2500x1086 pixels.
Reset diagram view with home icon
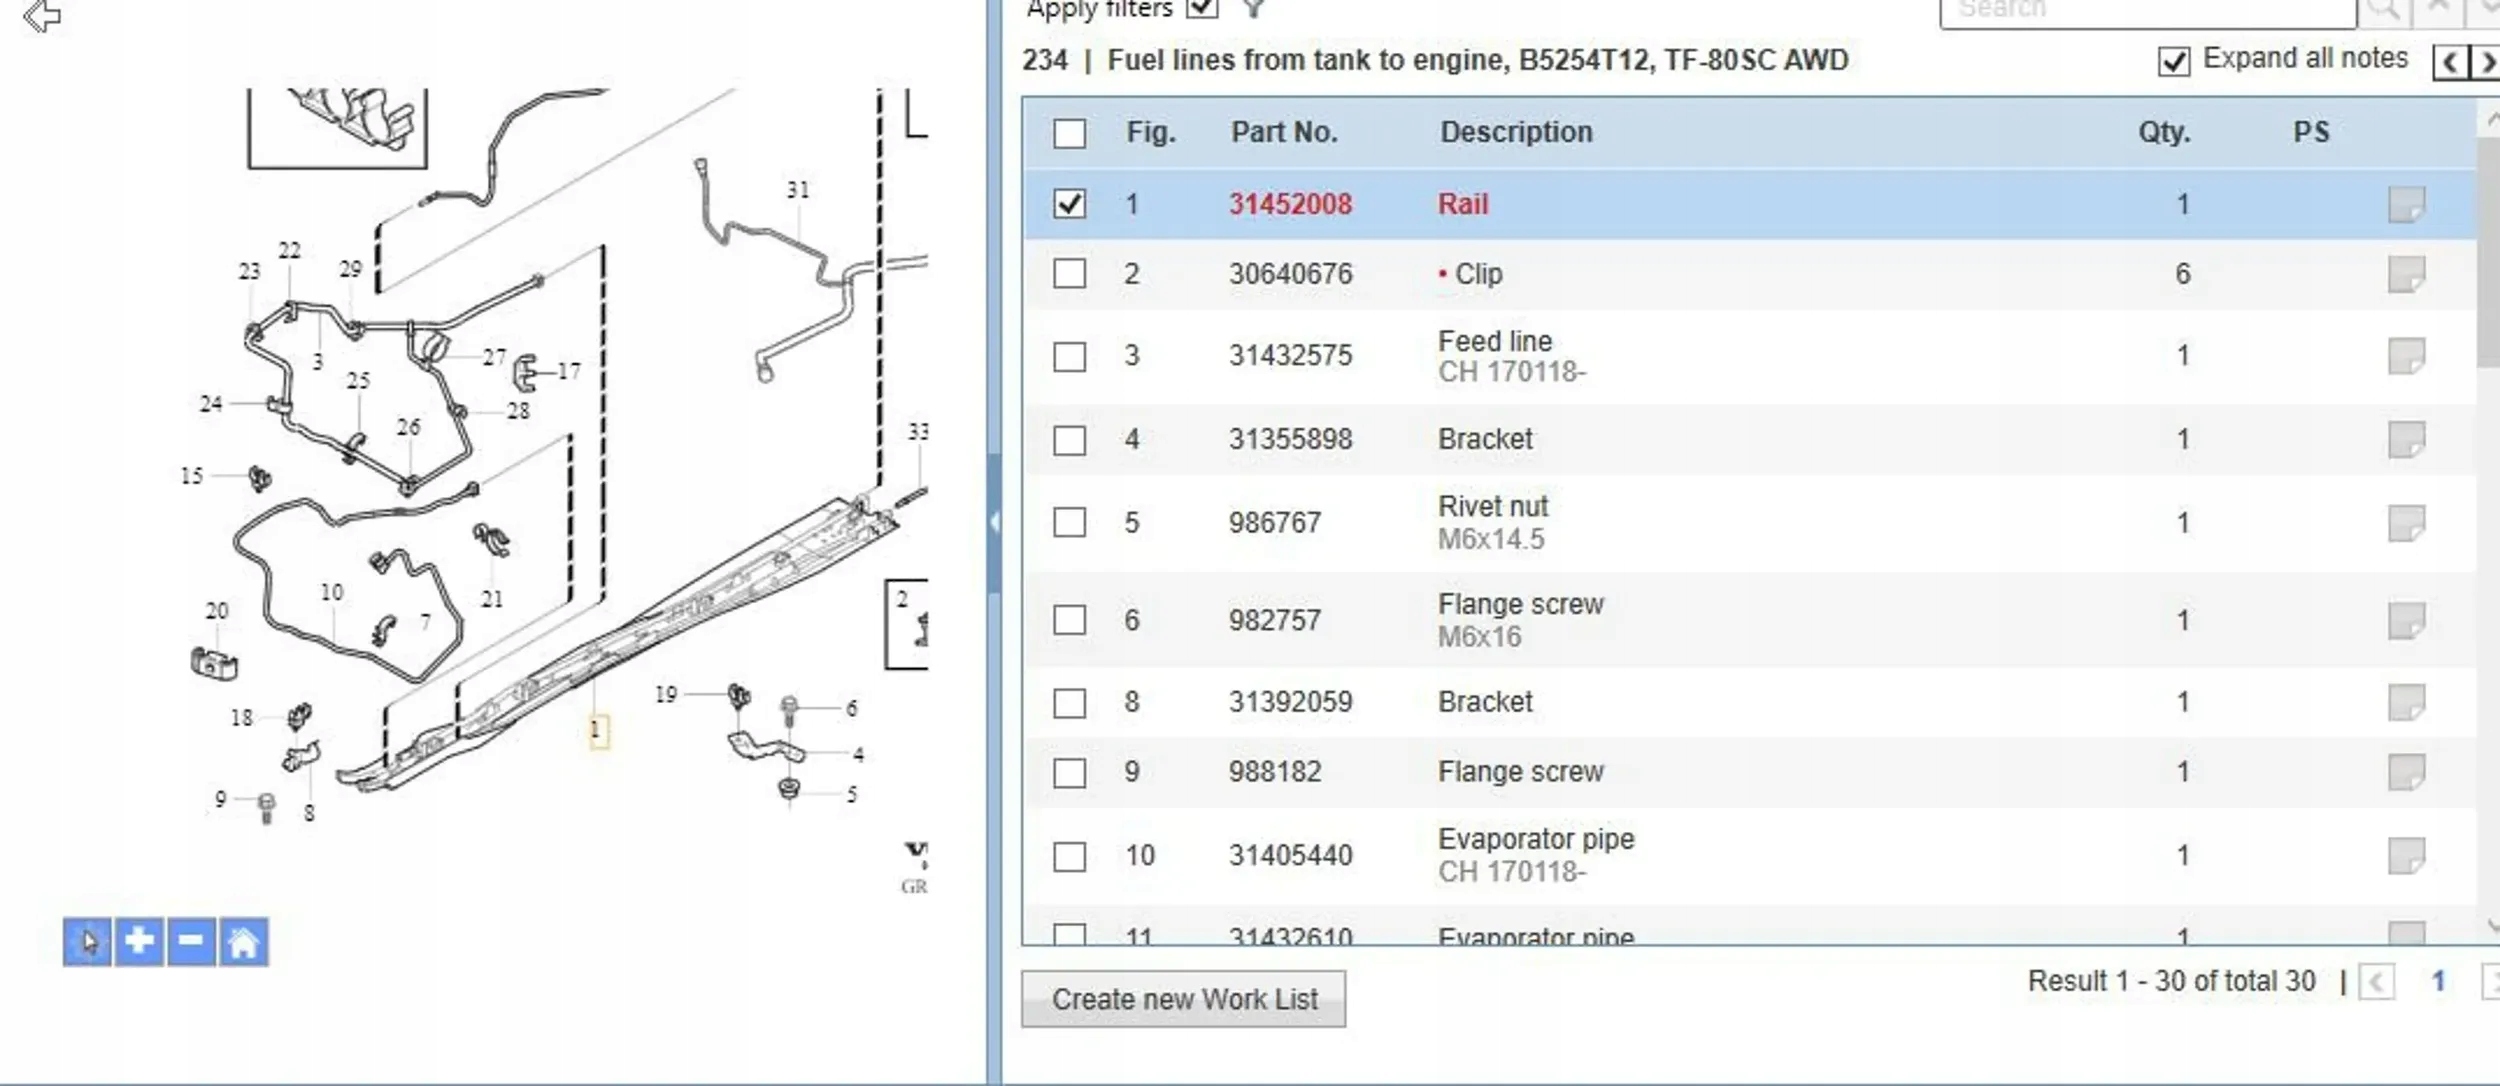point(243,941)
